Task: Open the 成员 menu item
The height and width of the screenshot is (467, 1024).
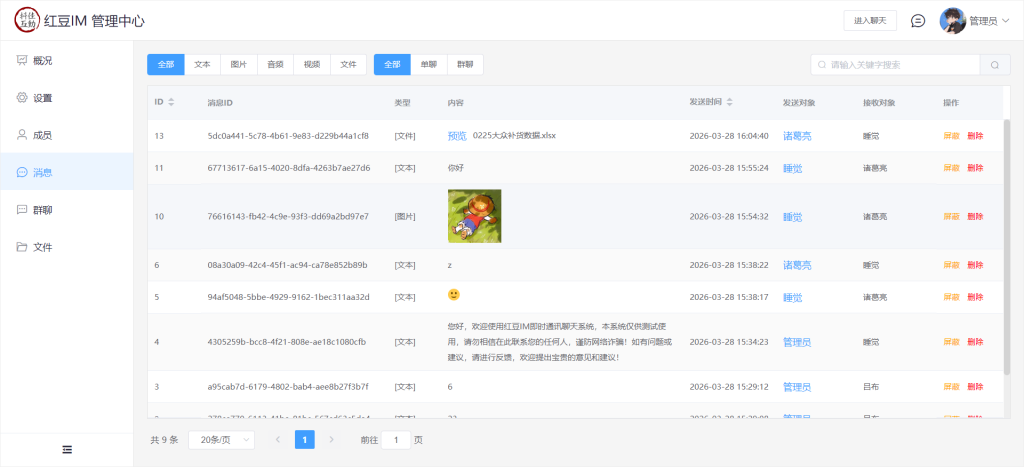Action: click(67, 135)
